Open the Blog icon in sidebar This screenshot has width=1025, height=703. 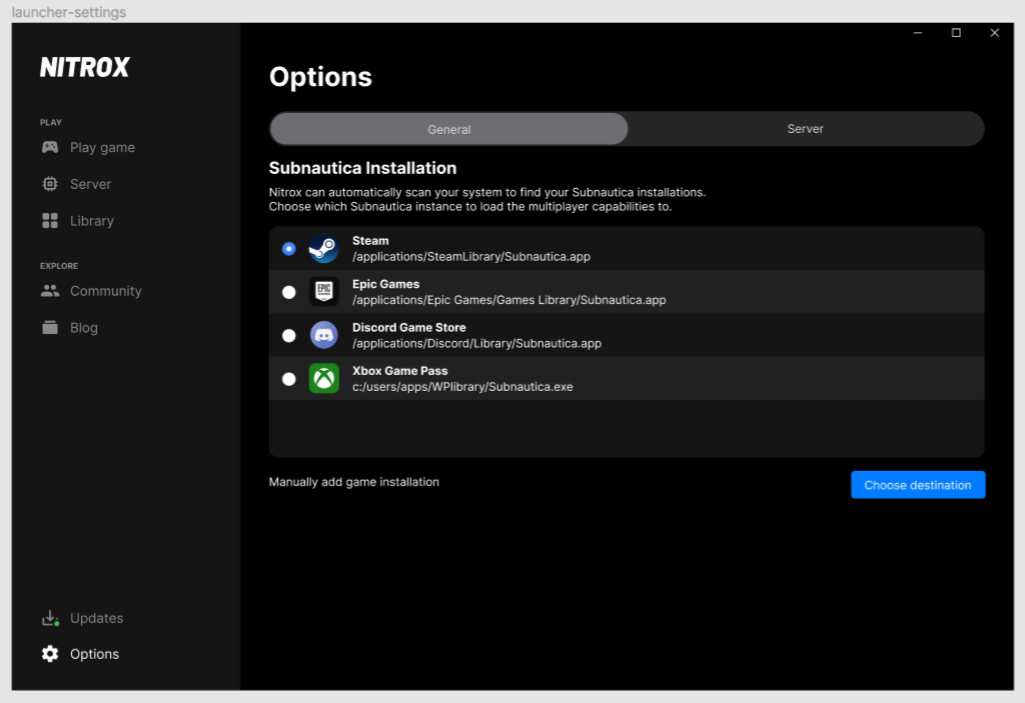point(49,327)
